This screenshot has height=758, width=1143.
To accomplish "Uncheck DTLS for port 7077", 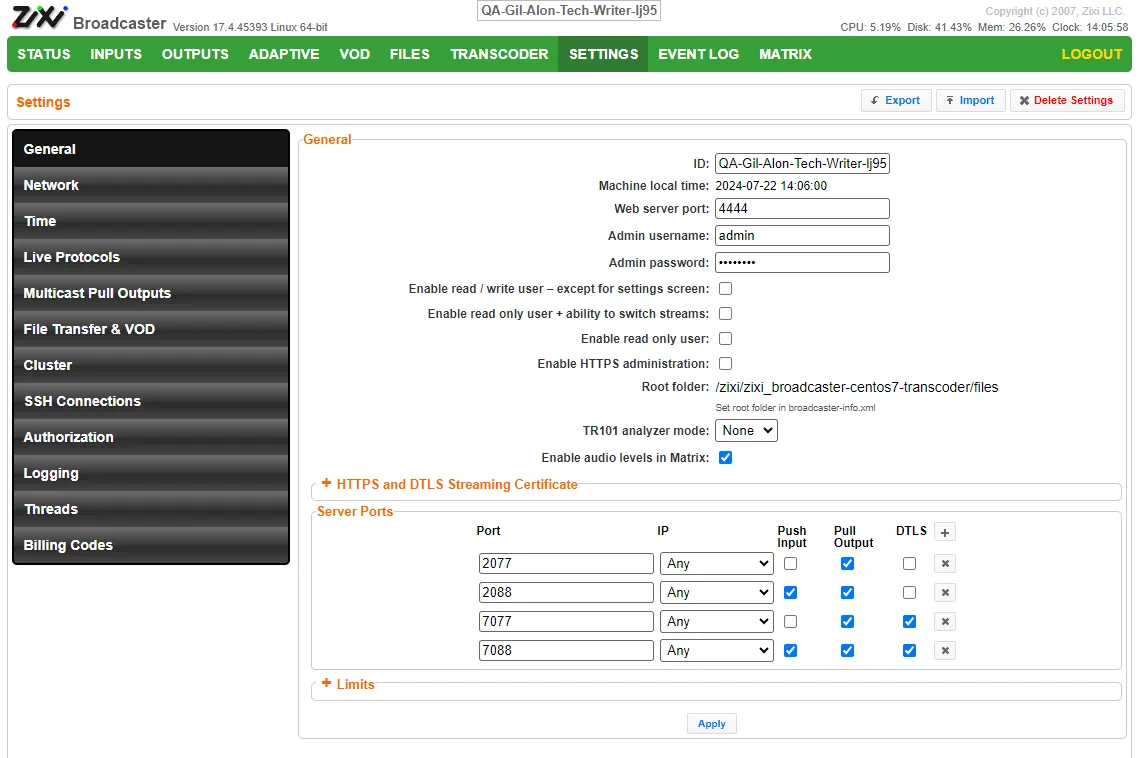I will click(909, 622).
